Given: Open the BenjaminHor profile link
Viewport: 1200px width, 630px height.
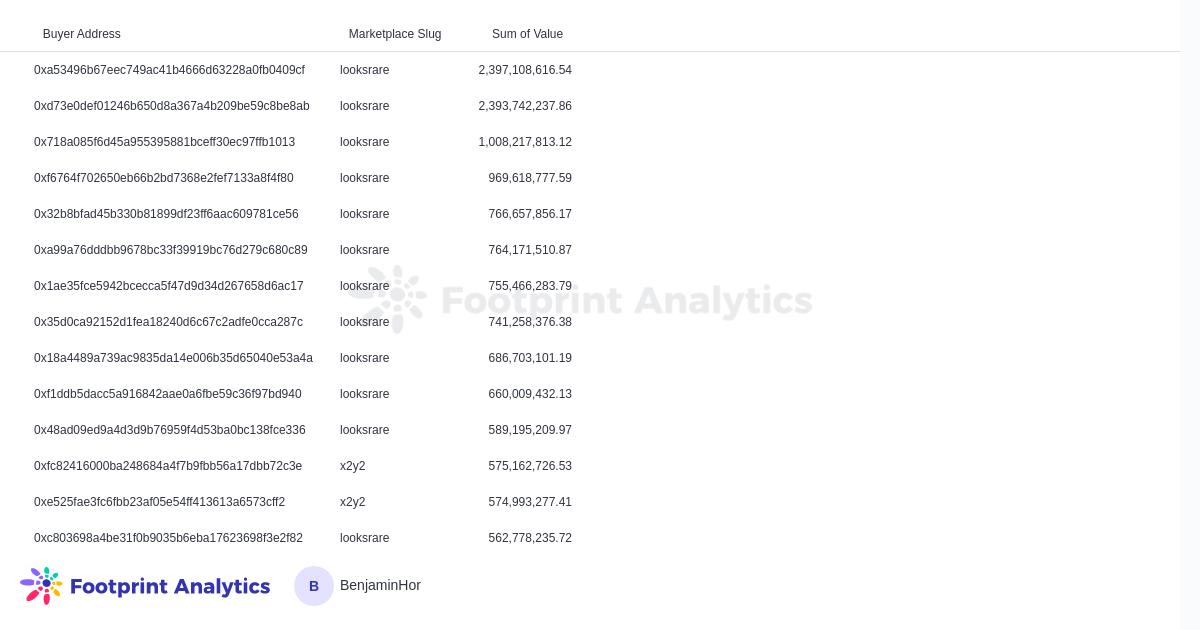Looking at the screenshot, I should (380, 585).
